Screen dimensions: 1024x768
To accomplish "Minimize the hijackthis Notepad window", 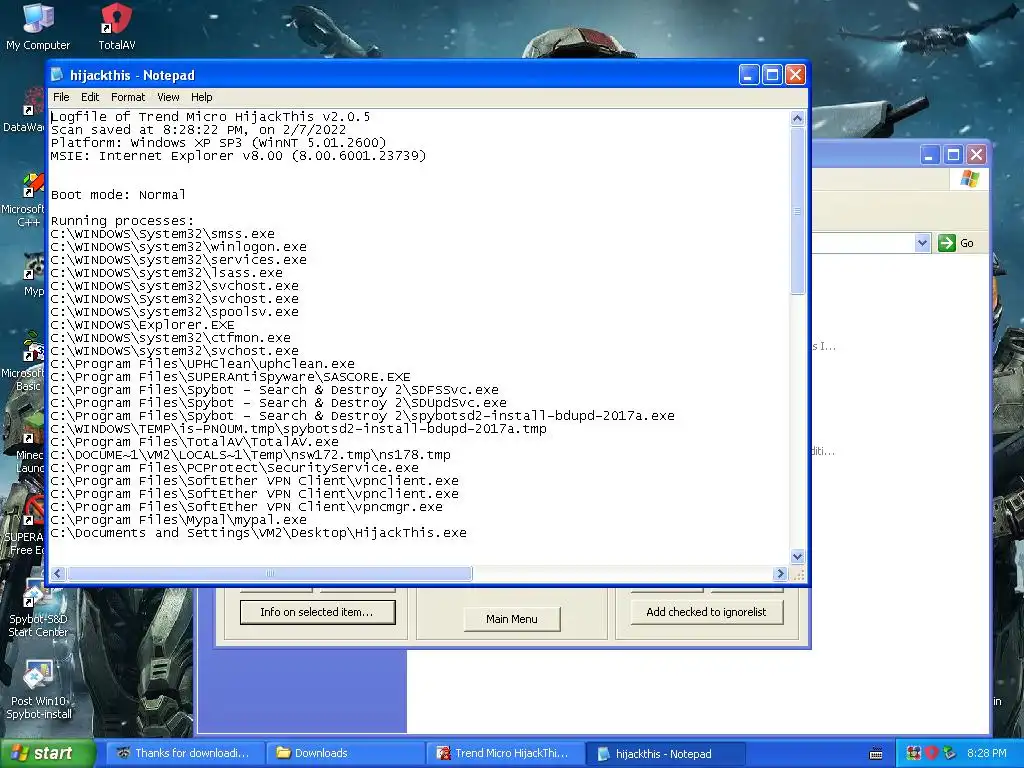I will tap(749, 74).
